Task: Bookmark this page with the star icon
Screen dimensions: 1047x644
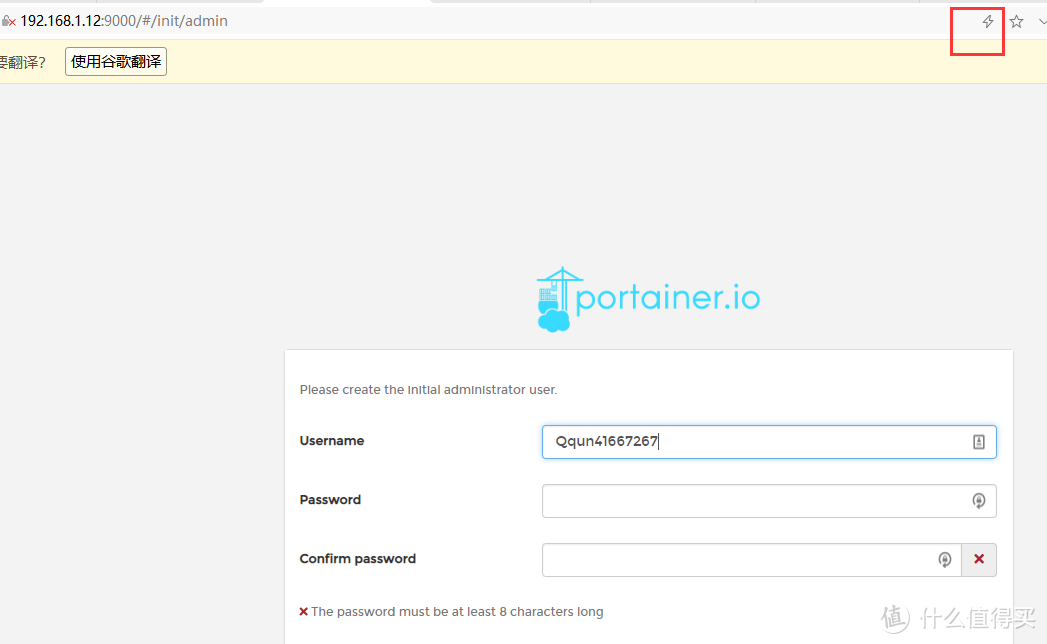Action: click(x=1016, y=21)
